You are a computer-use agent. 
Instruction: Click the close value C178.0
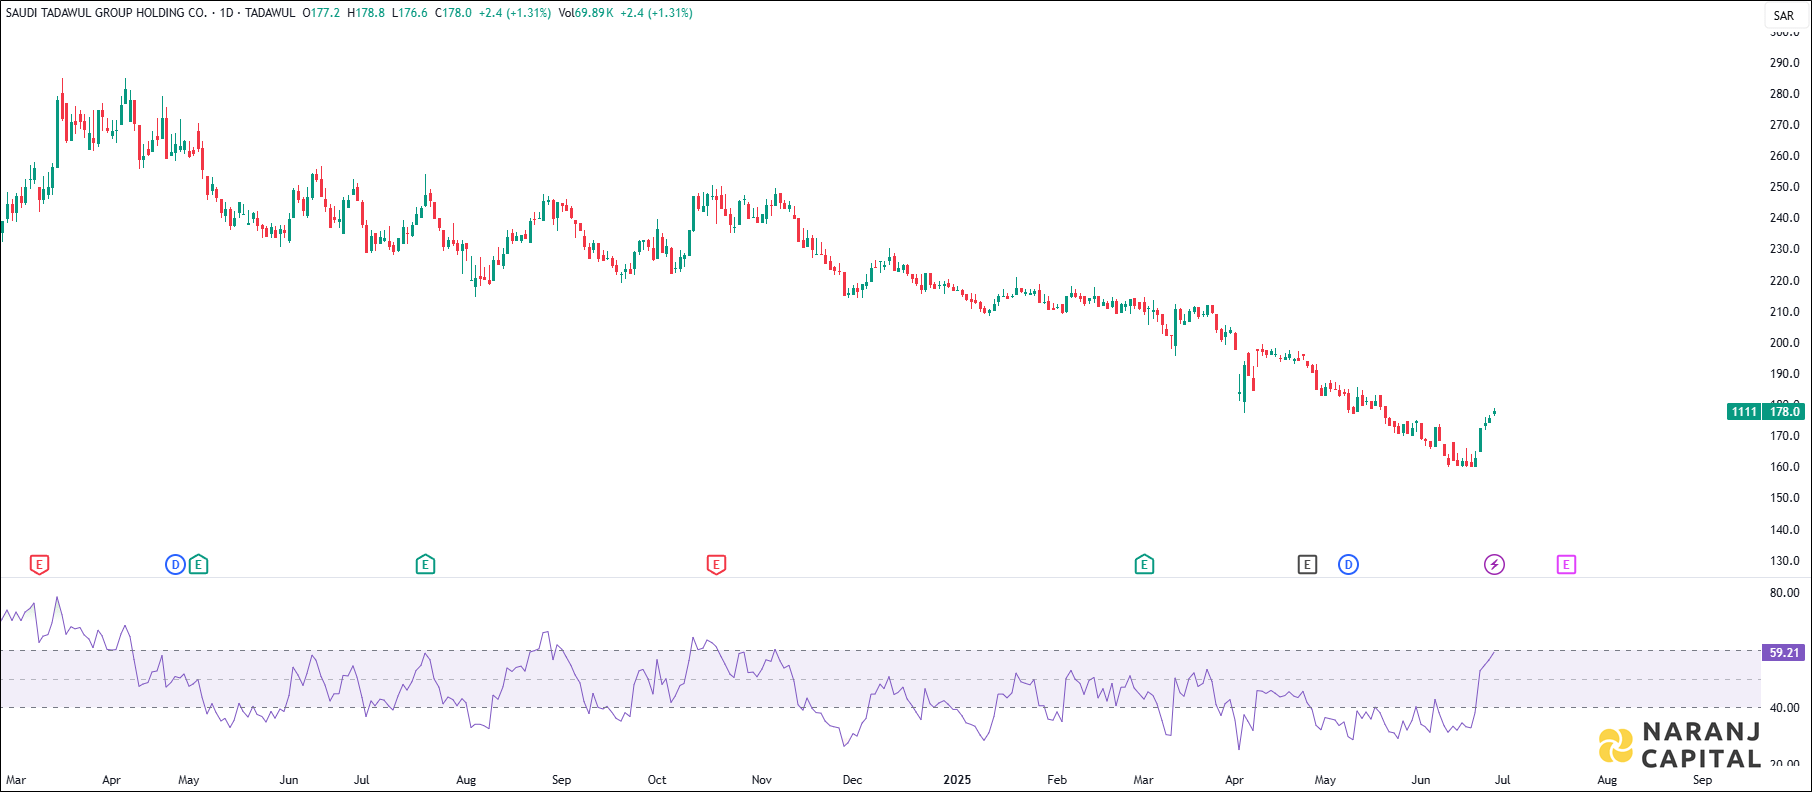tap(453, 13)
